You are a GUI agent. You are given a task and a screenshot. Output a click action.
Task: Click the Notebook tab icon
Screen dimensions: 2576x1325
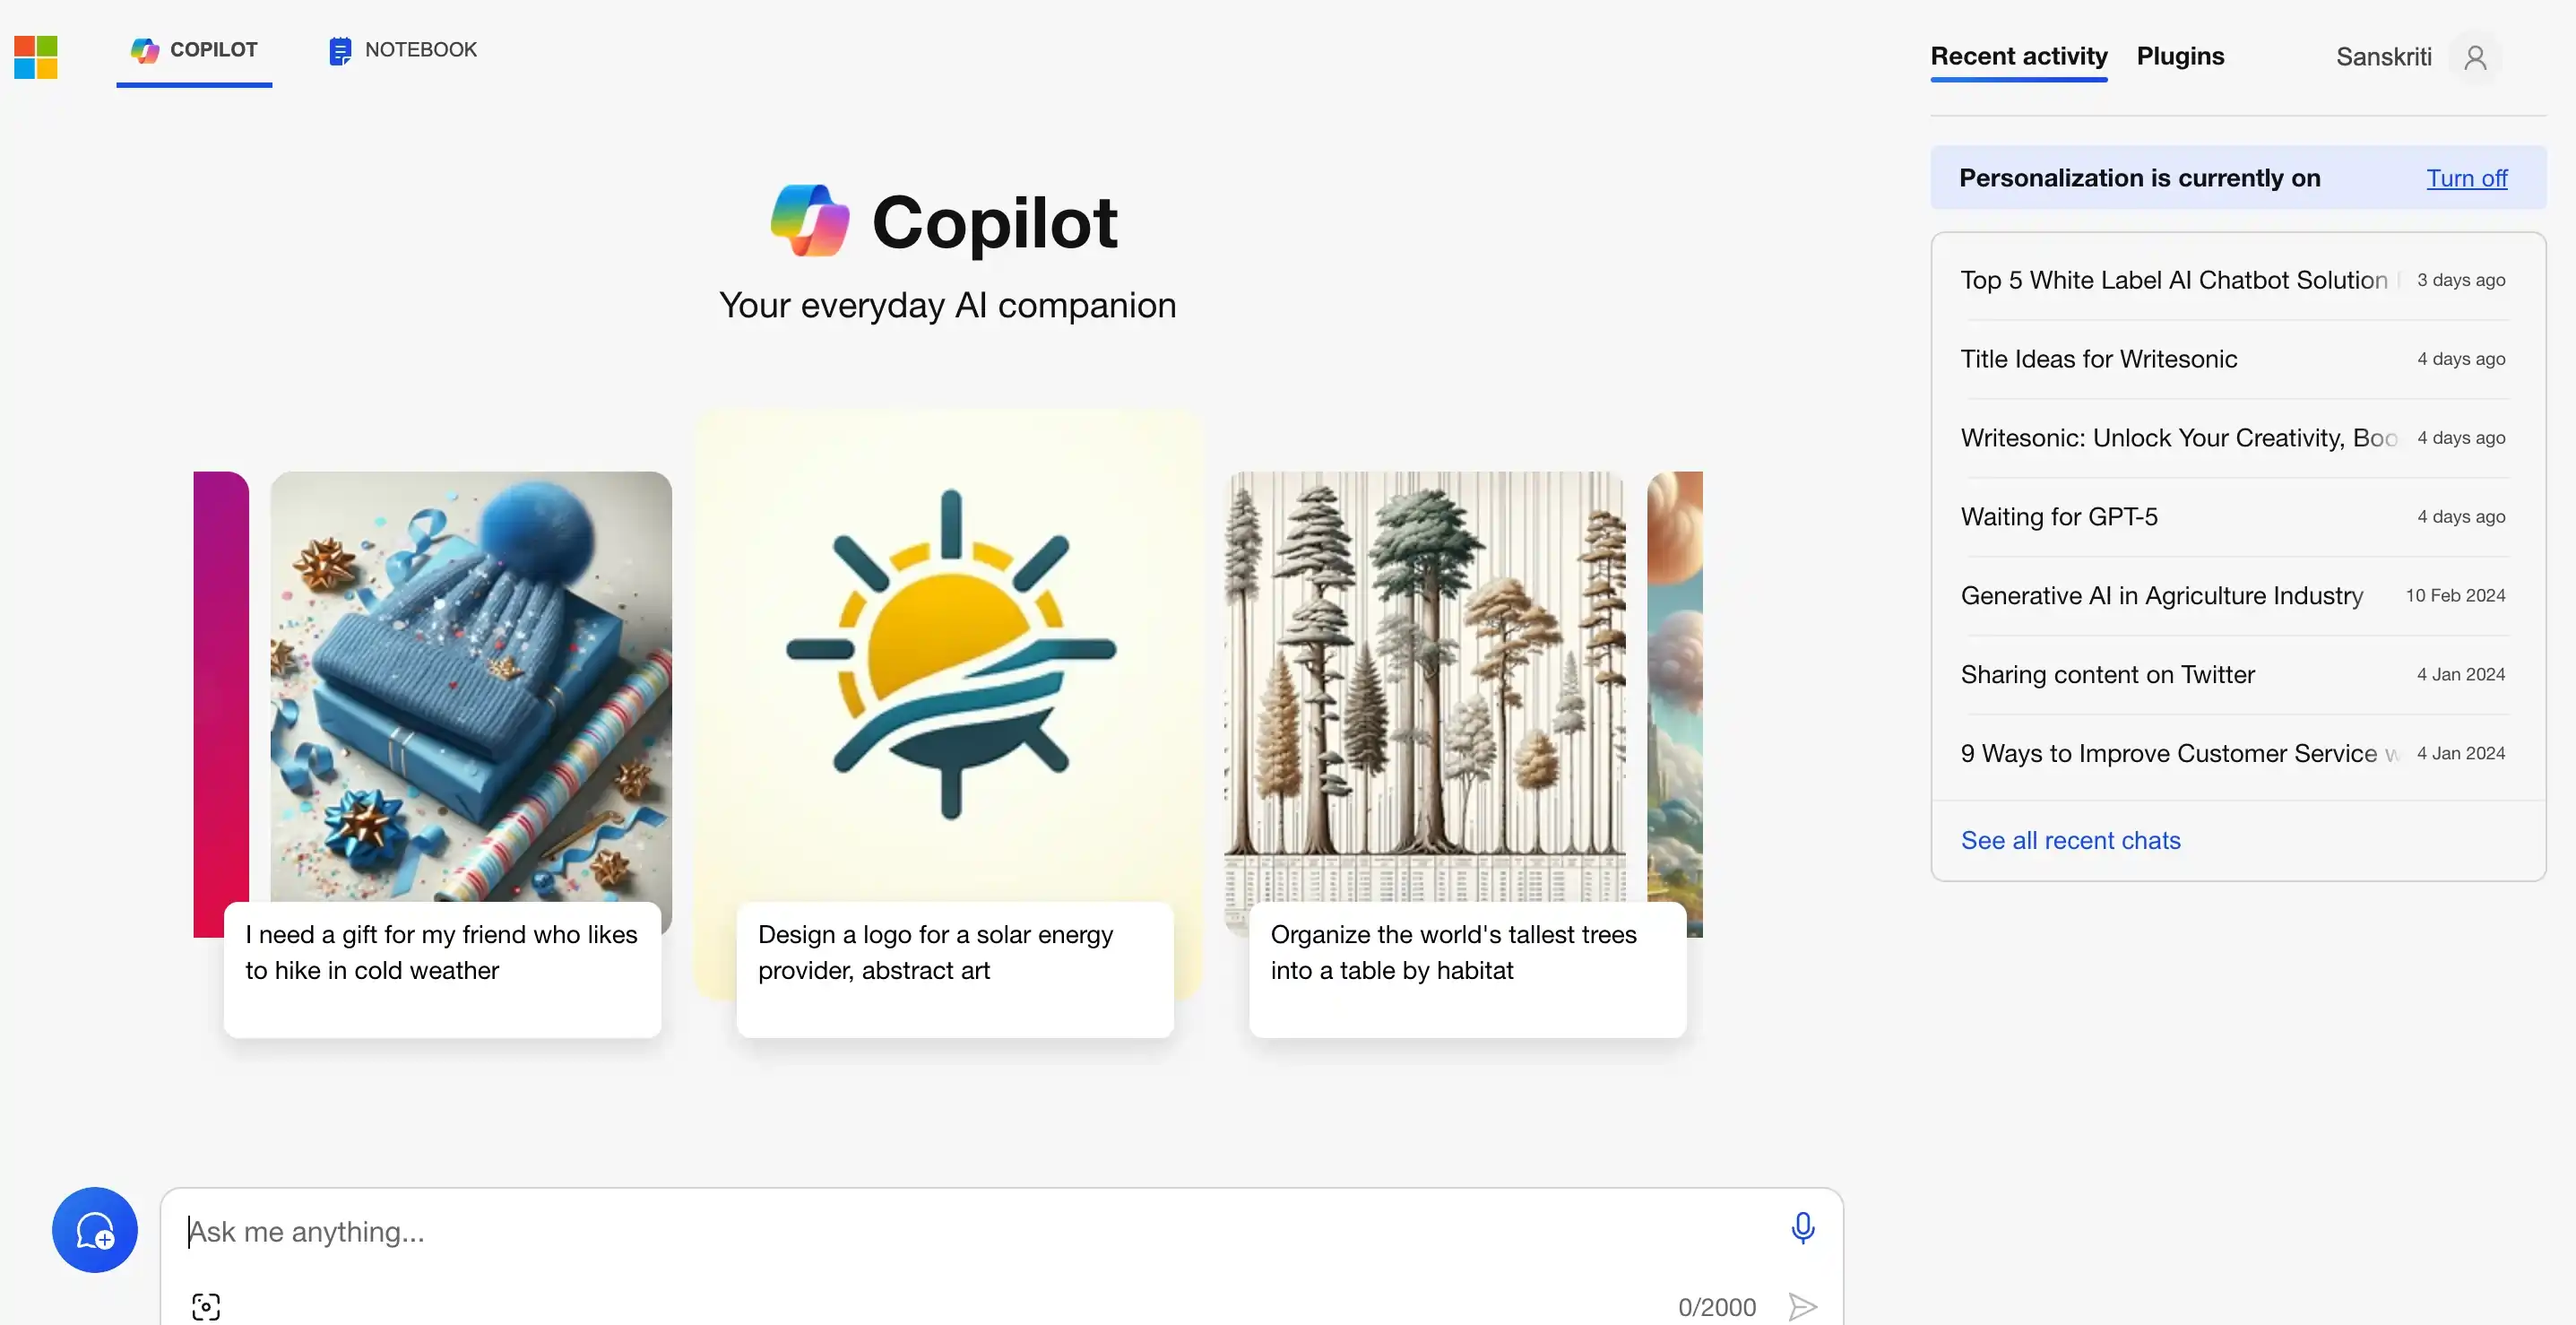340,50
